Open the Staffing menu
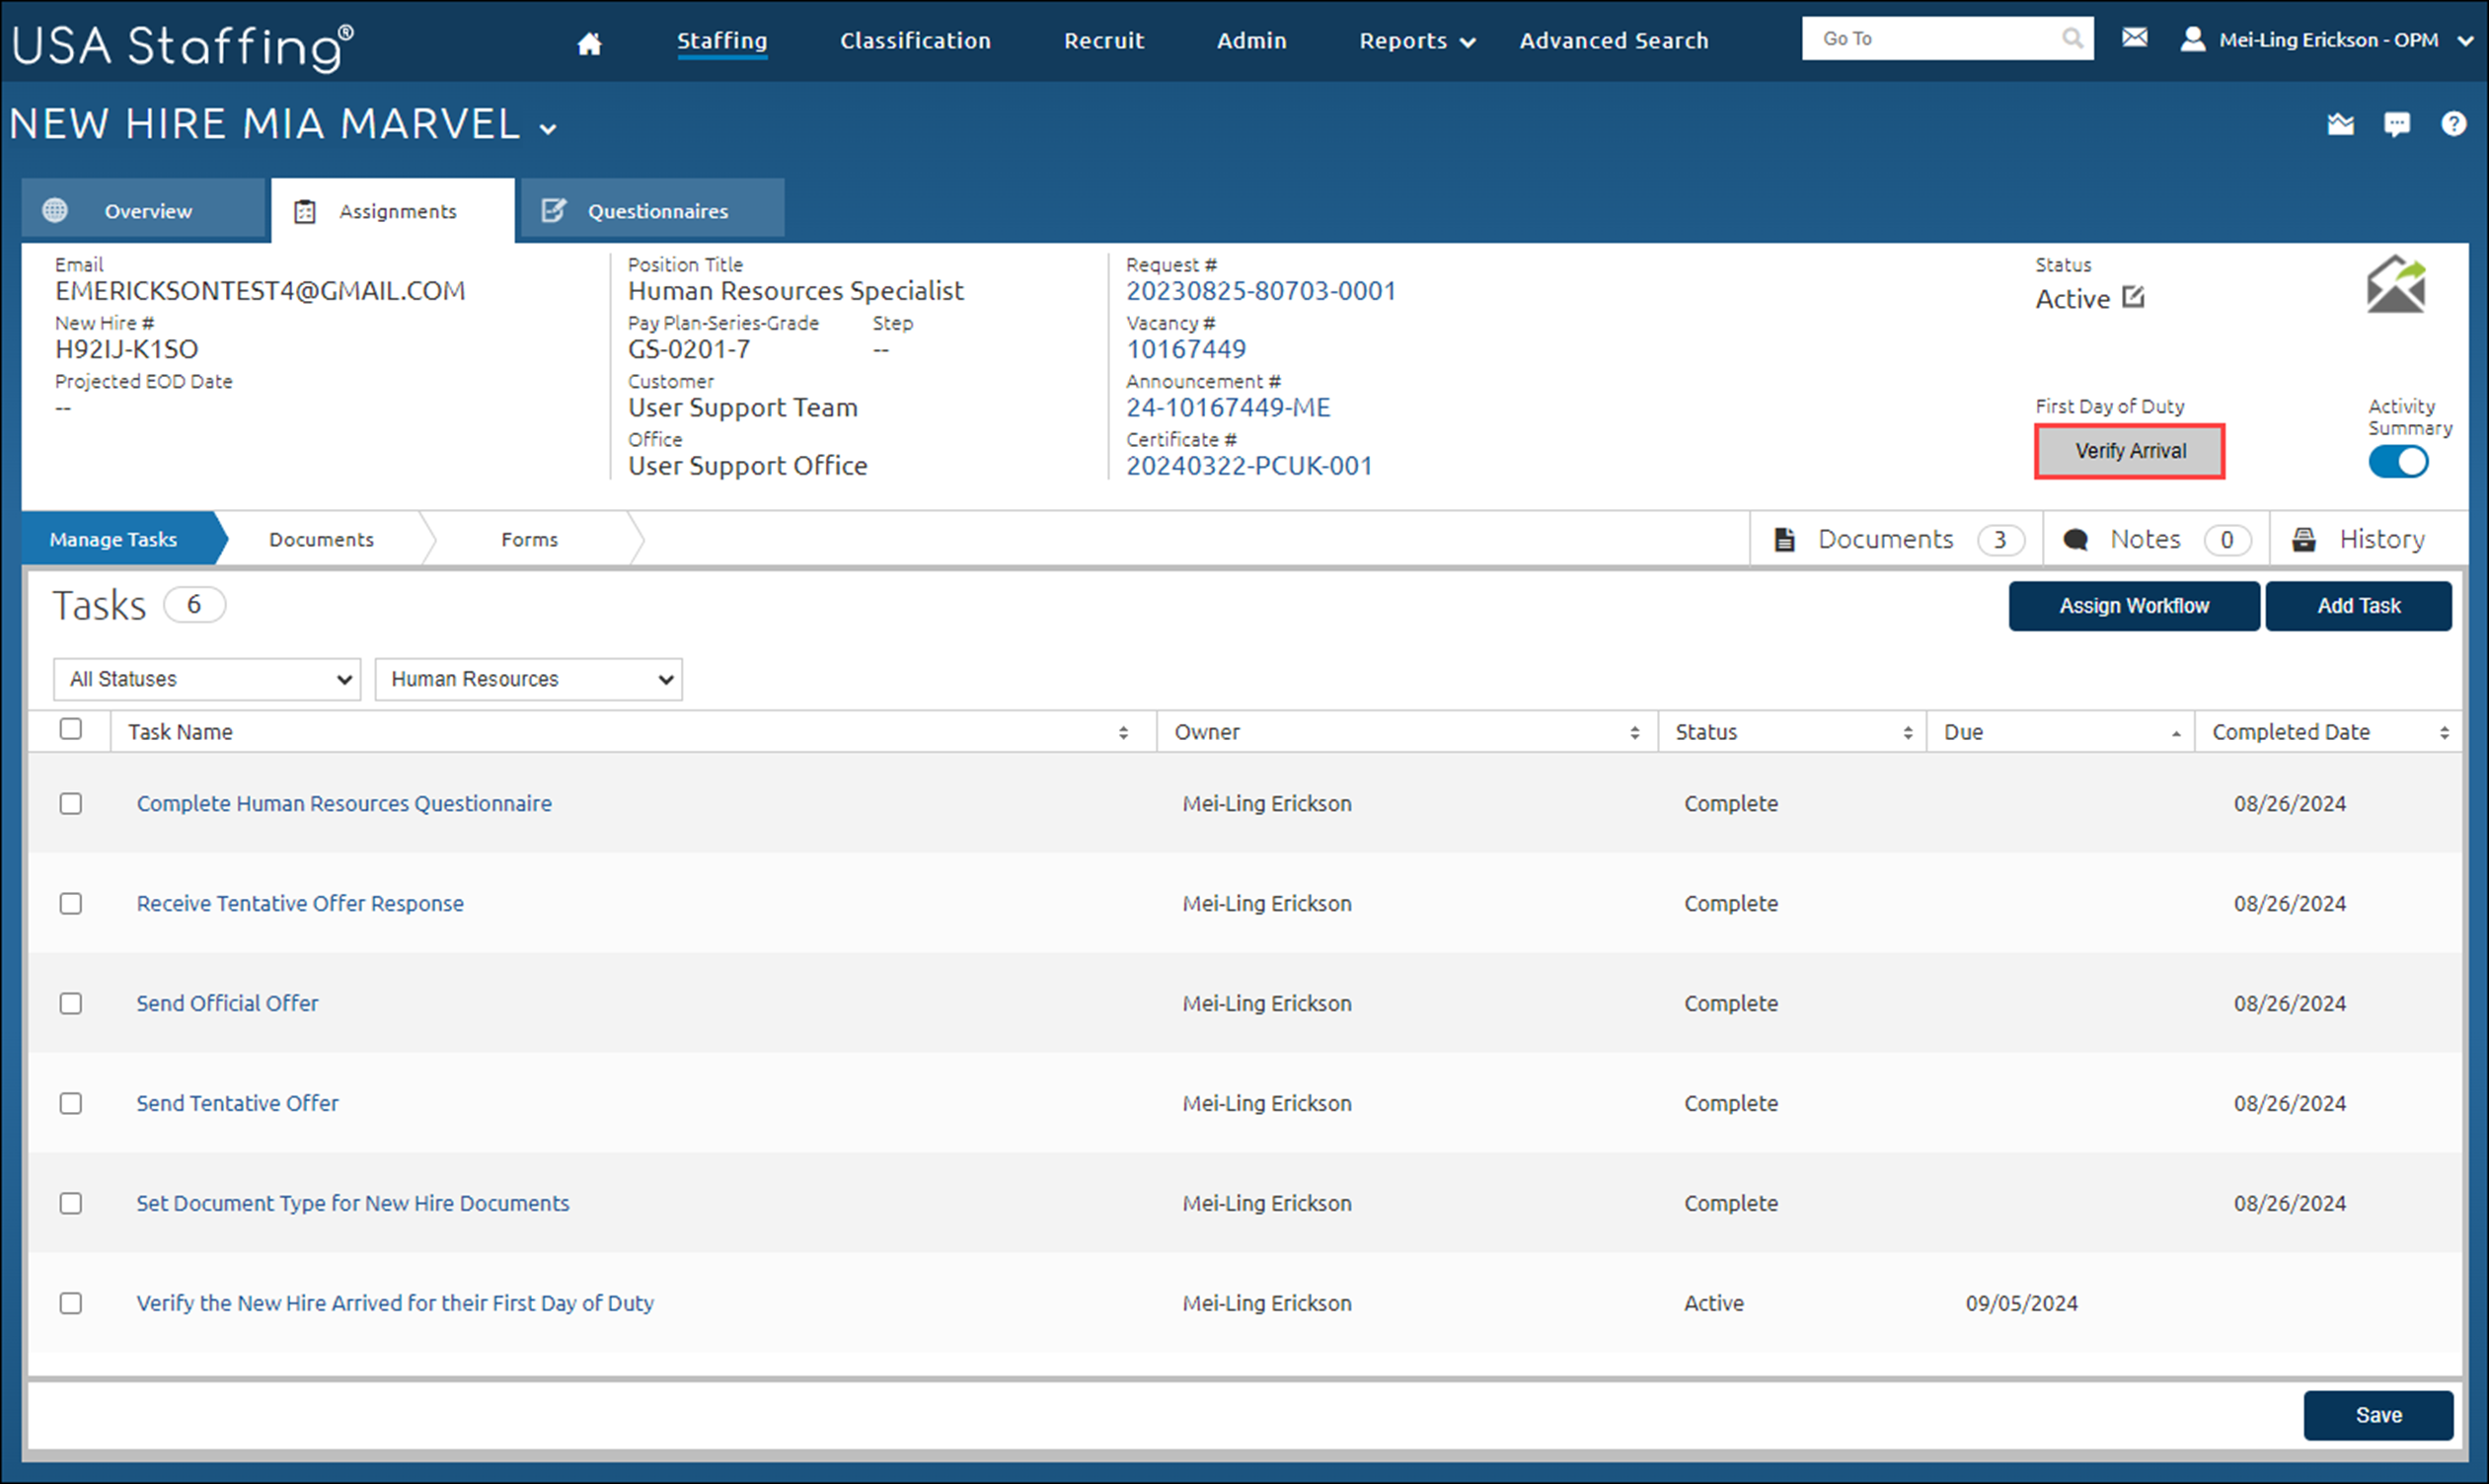The image size is (2489, 1484). tap(722, 41)
